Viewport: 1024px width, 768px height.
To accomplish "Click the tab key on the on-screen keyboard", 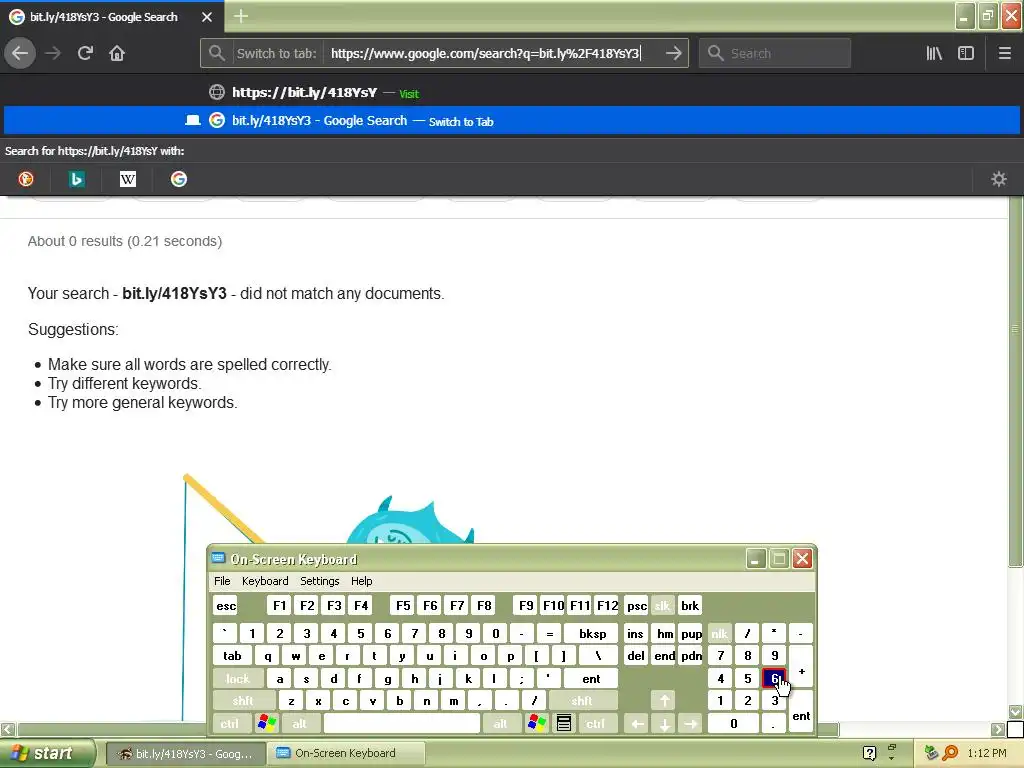I will (232, 656).
